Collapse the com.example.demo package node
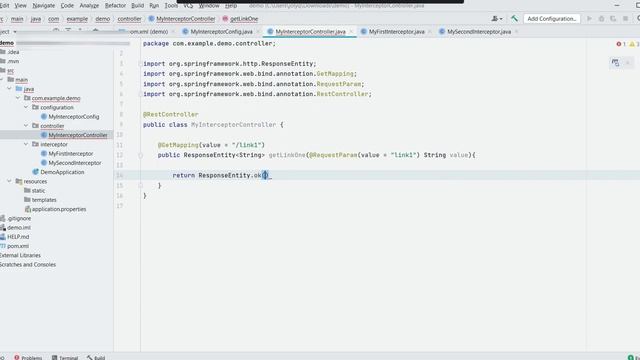 (18, 98)
